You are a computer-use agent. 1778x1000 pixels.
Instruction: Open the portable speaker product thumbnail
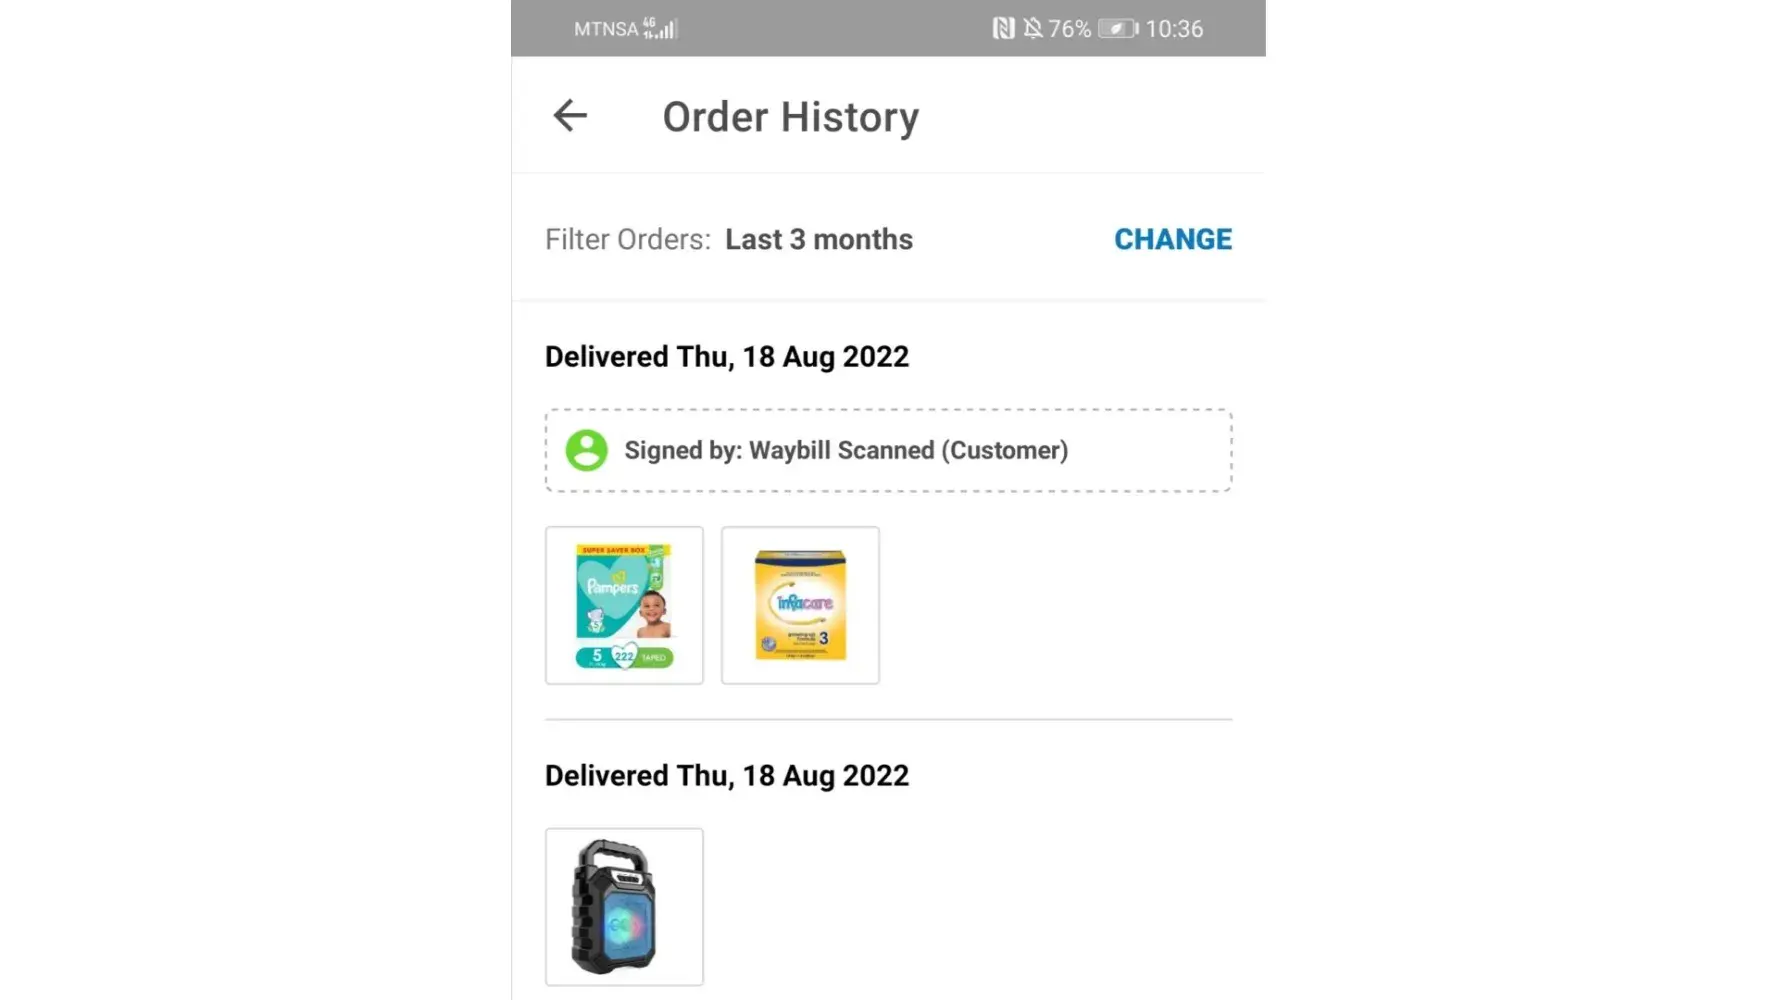pos(624,906)
